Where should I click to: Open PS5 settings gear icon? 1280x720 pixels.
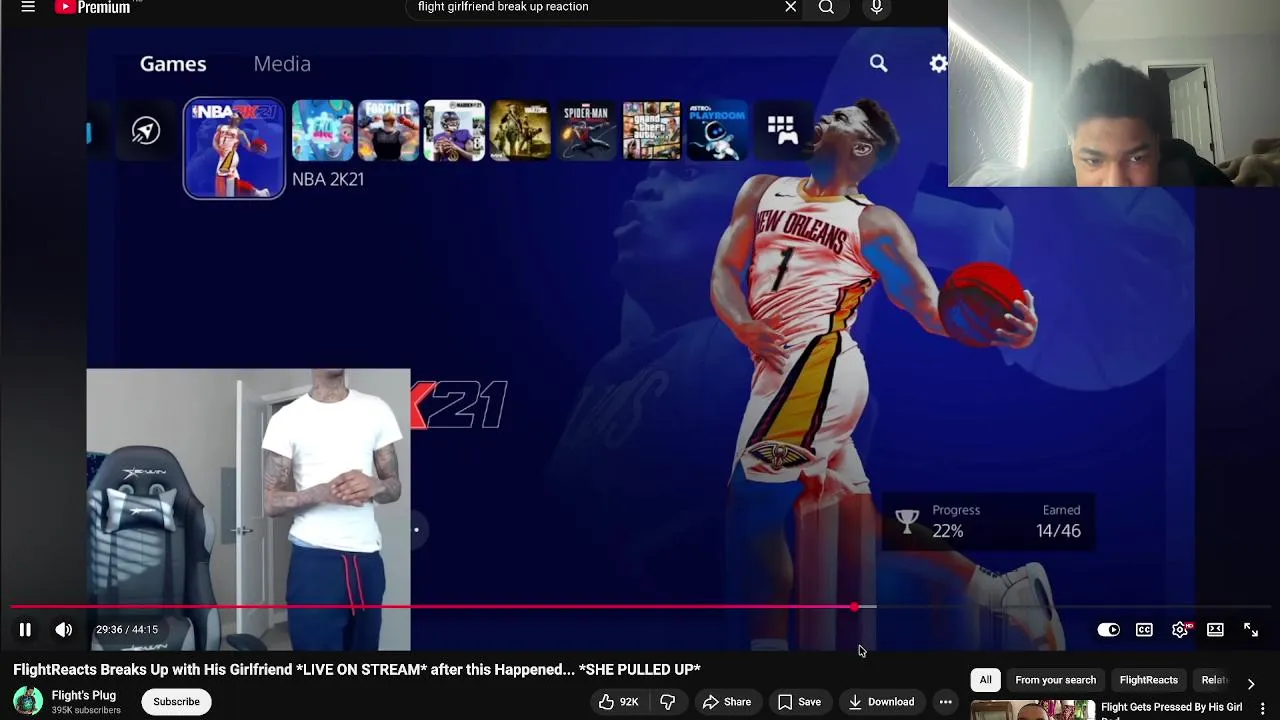click(x=938, y=64)
